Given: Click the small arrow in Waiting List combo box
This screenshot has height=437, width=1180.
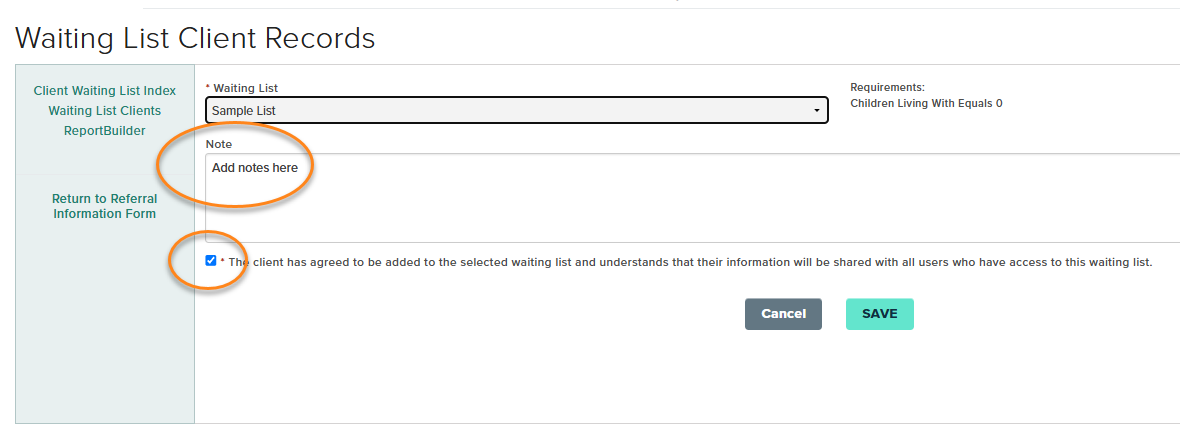Looking at the screenshot, I should coord(816,110).
